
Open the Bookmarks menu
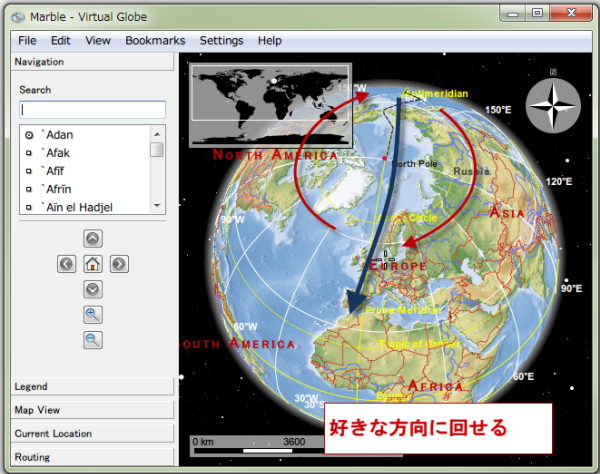155,41
